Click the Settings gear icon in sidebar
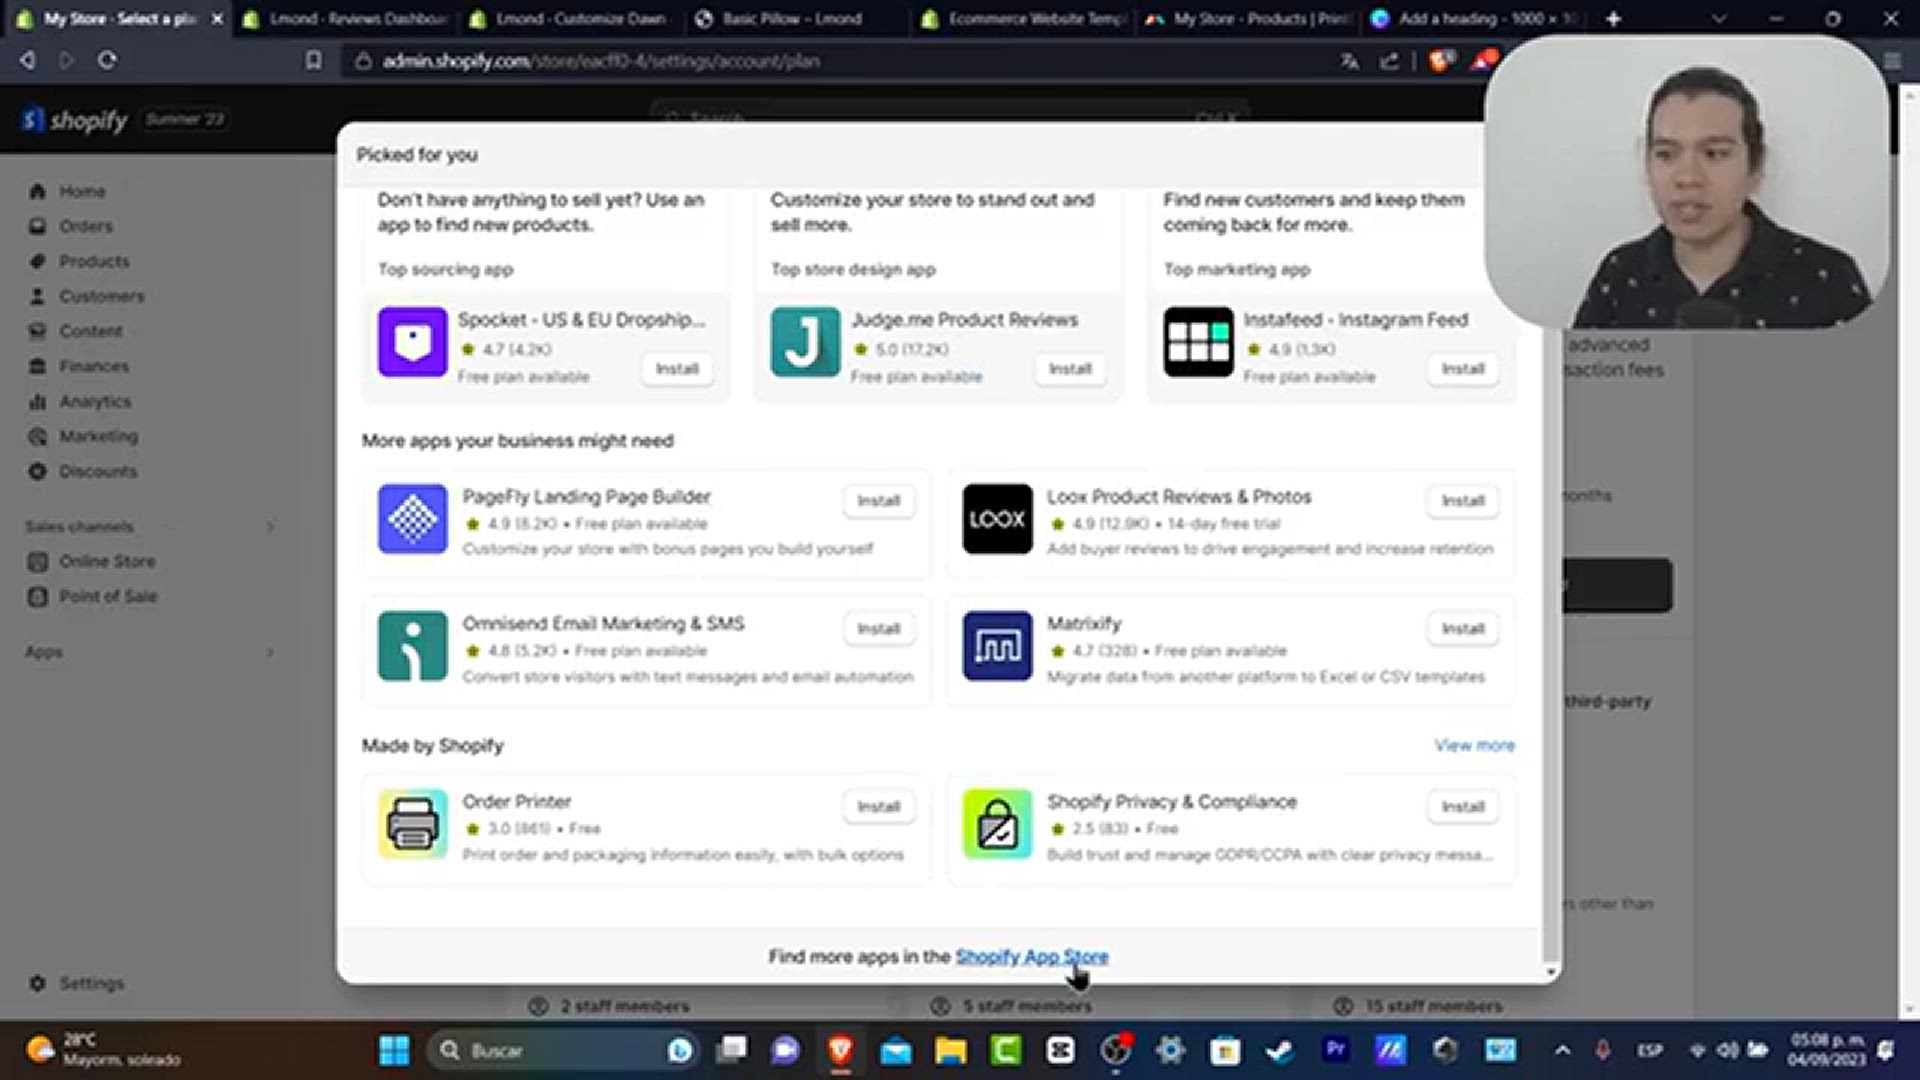This screenshot has width=1920, height=1080. (x=38, y=983)
